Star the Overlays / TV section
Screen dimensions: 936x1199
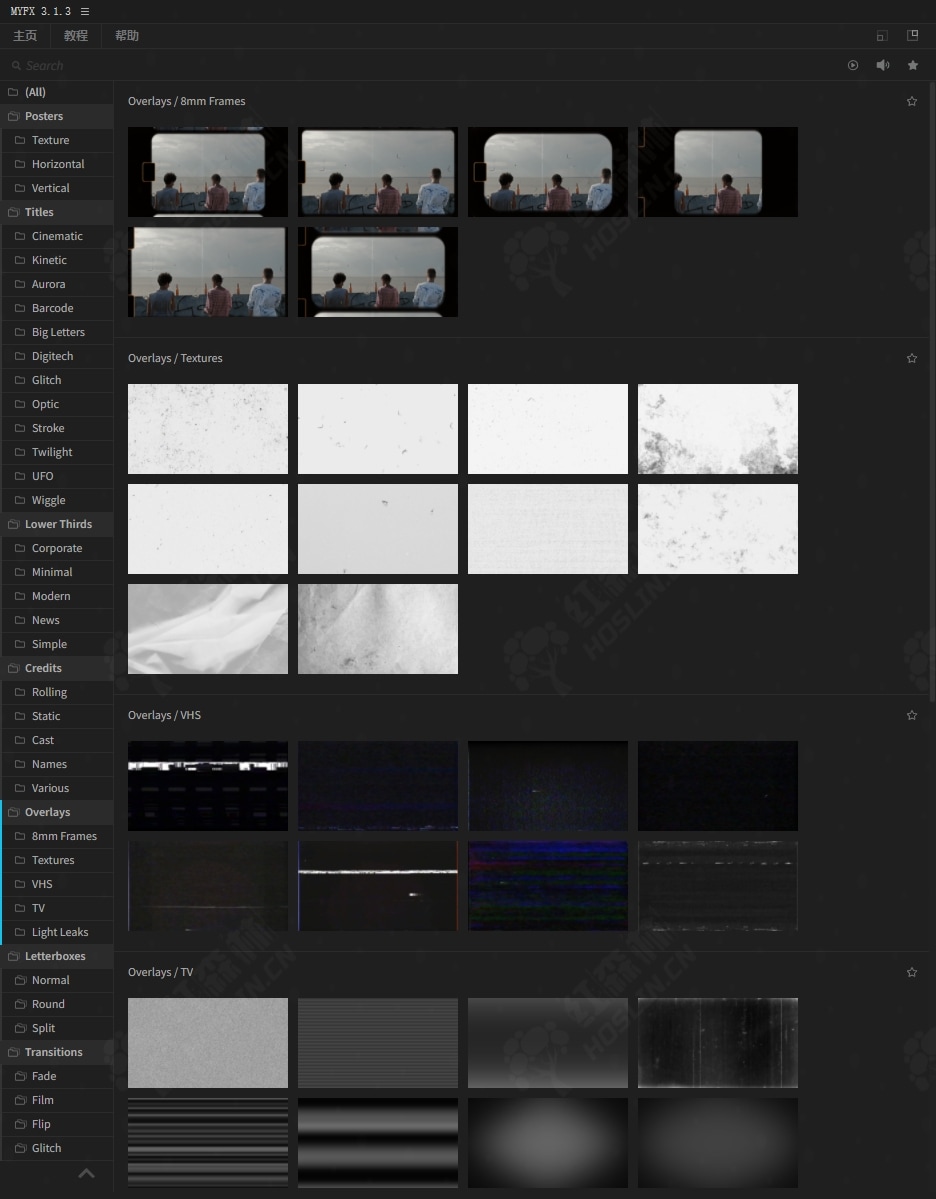(911, 972)
